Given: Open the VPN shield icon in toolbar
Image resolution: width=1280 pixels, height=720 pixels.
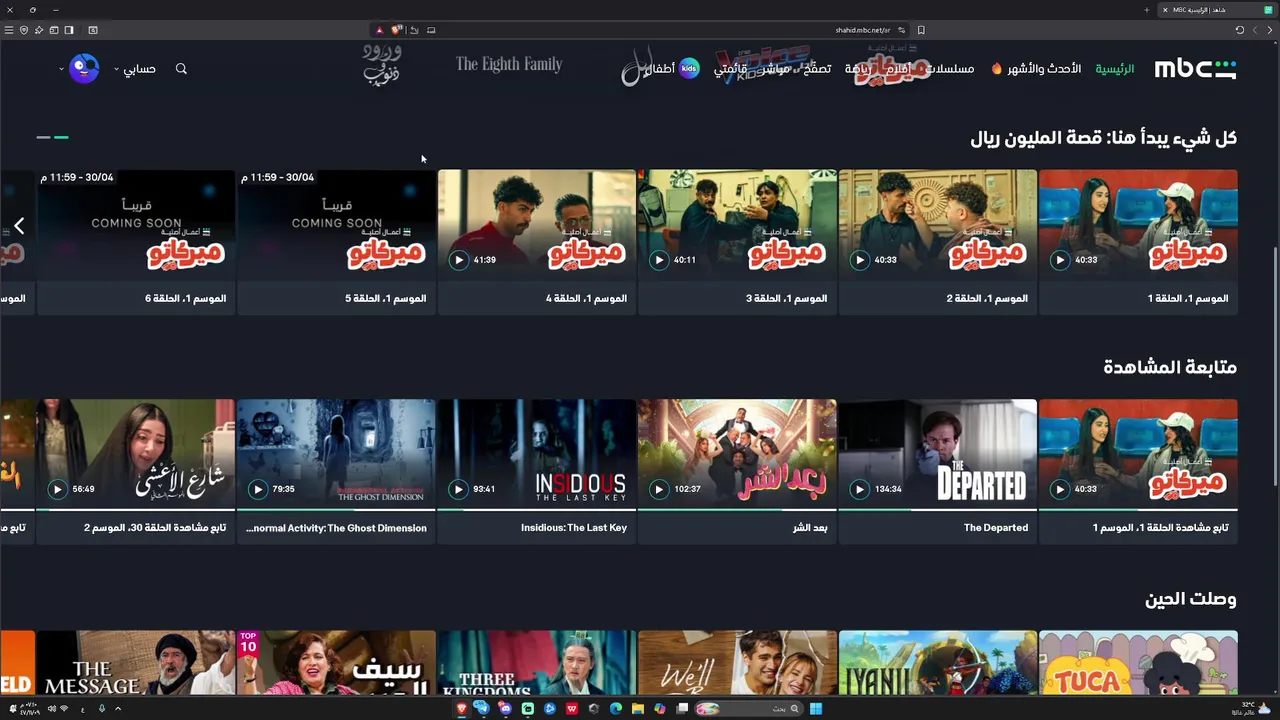Looking at the screenshot, I should coord(24,30).
